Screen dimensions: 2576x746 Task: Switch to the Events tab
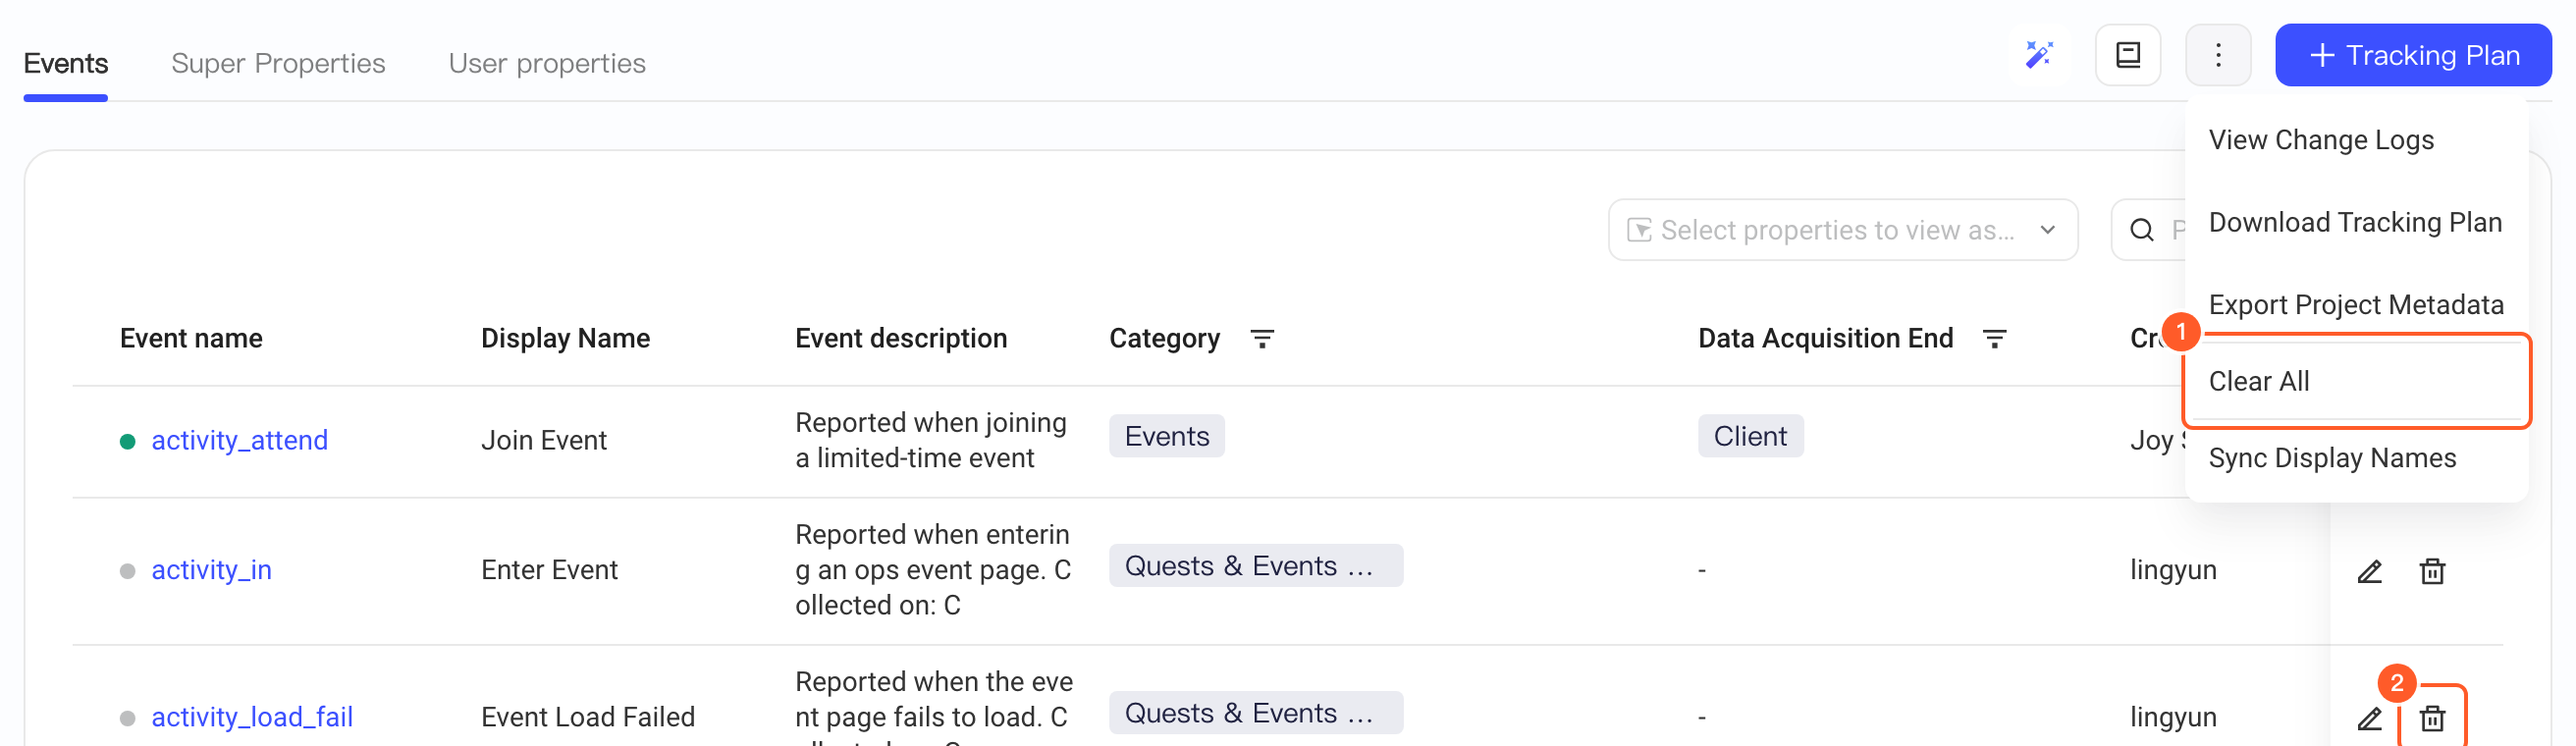coord(66,63)
